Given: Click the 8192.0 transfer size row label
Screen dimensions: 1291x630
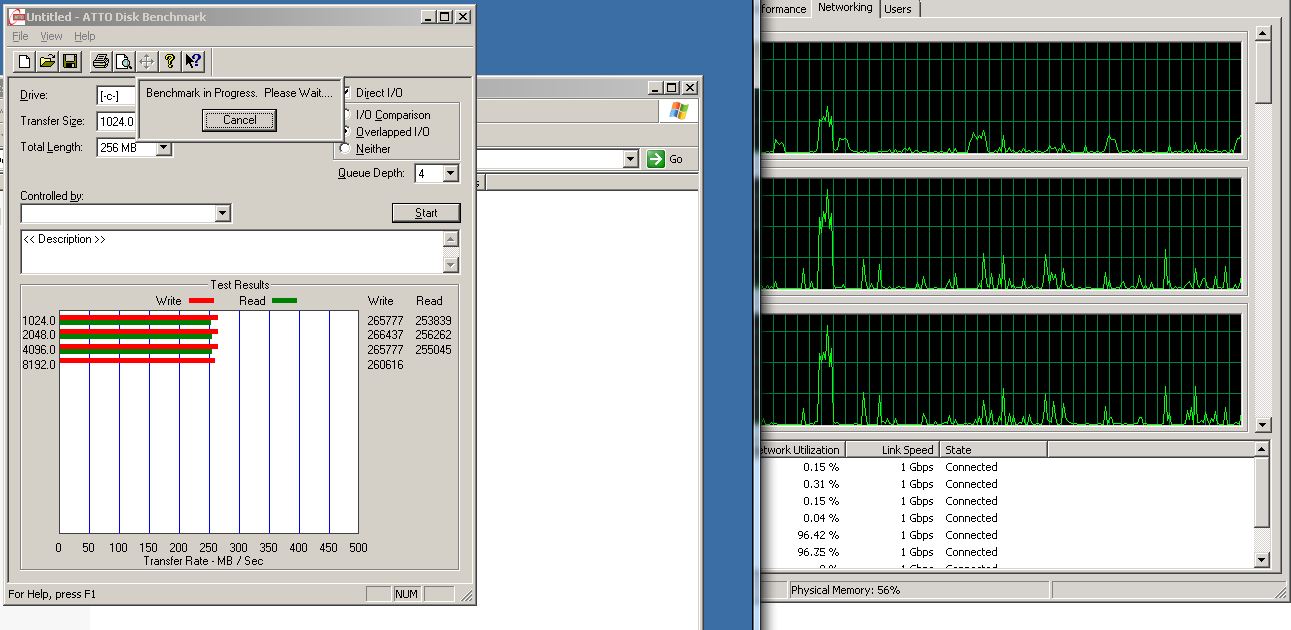Looking at the screenshot, I should (x=39, y=365).
